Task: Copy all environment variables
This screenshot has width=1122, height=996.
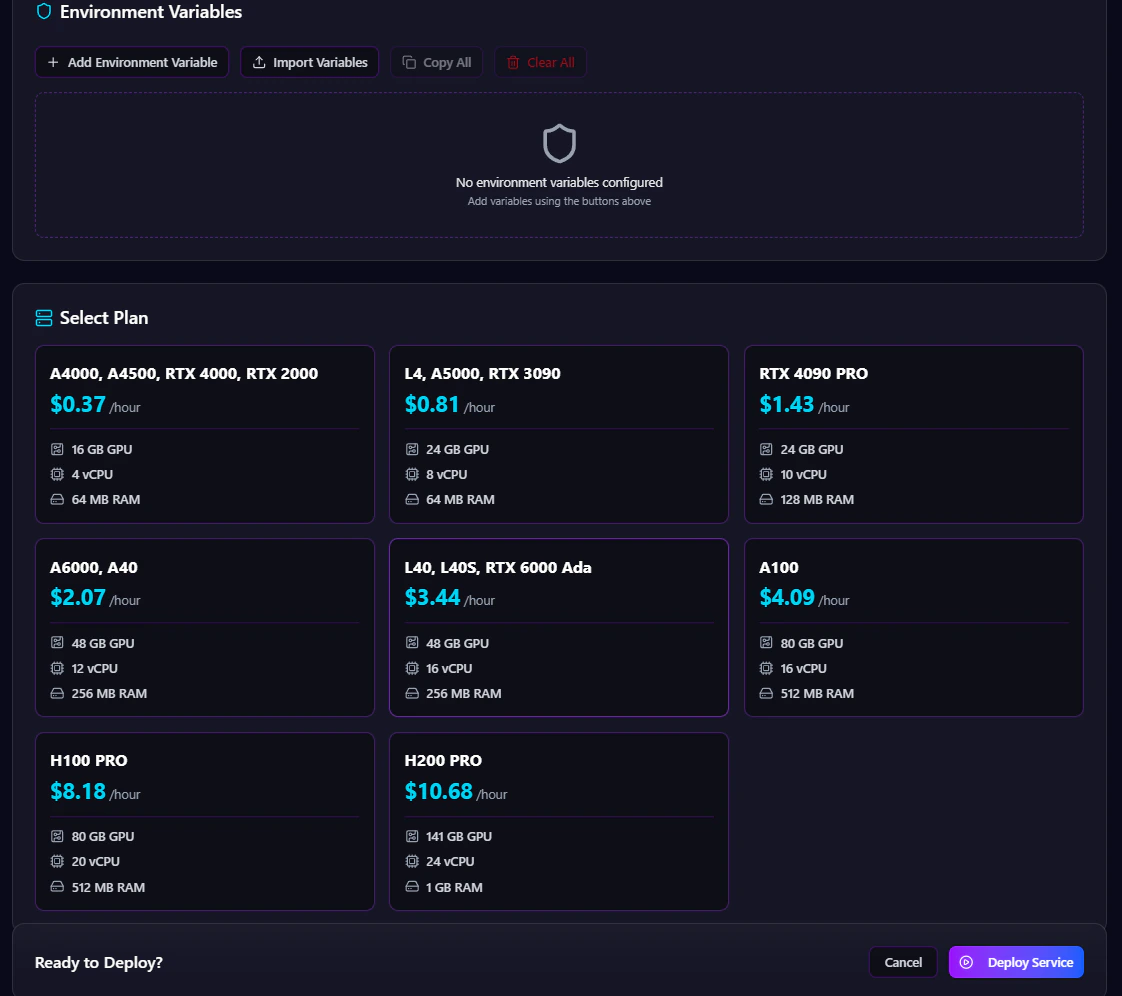Action: 436,62
